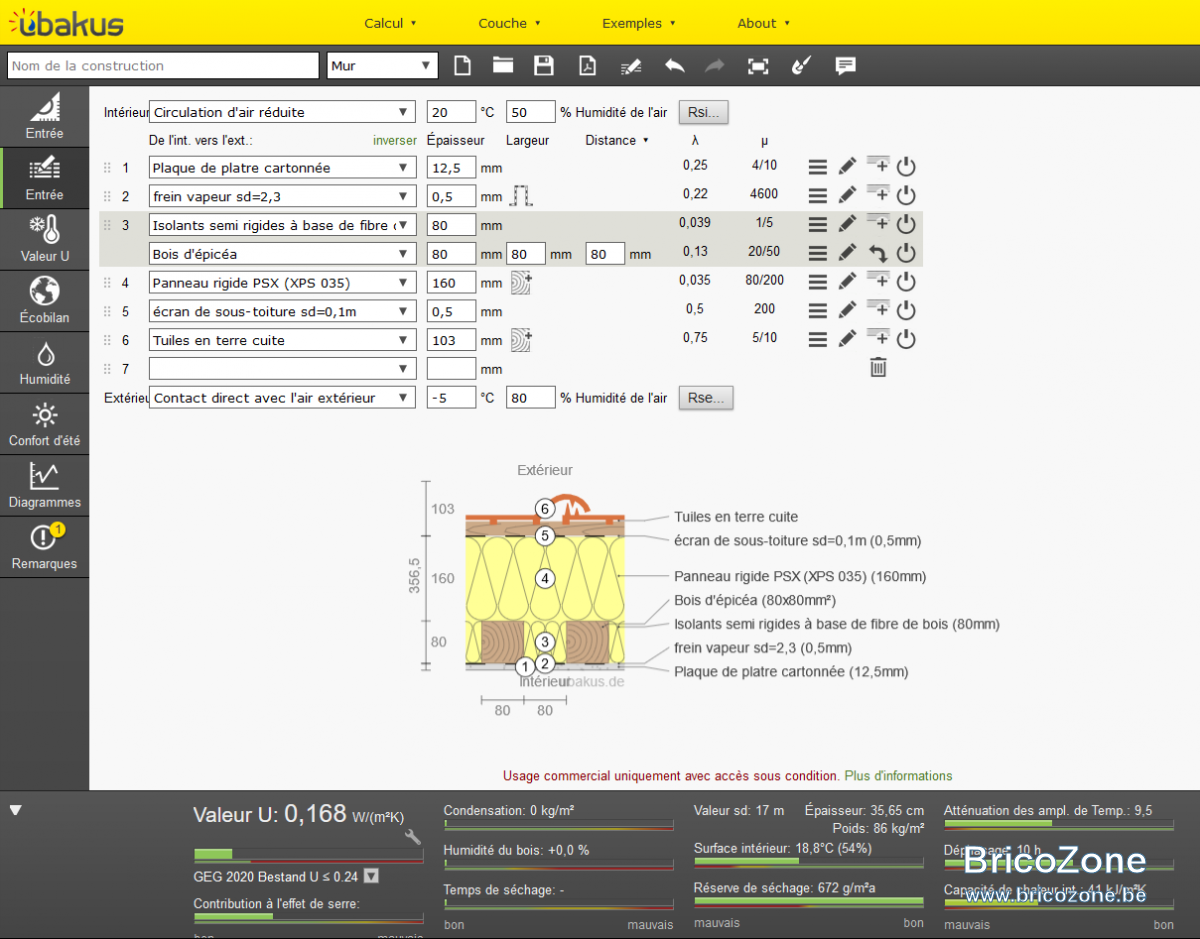Image resolution: width=1200 pixels, height=939 pixels.
Task: Click the new document icon in toolbar
Action: 462,66
